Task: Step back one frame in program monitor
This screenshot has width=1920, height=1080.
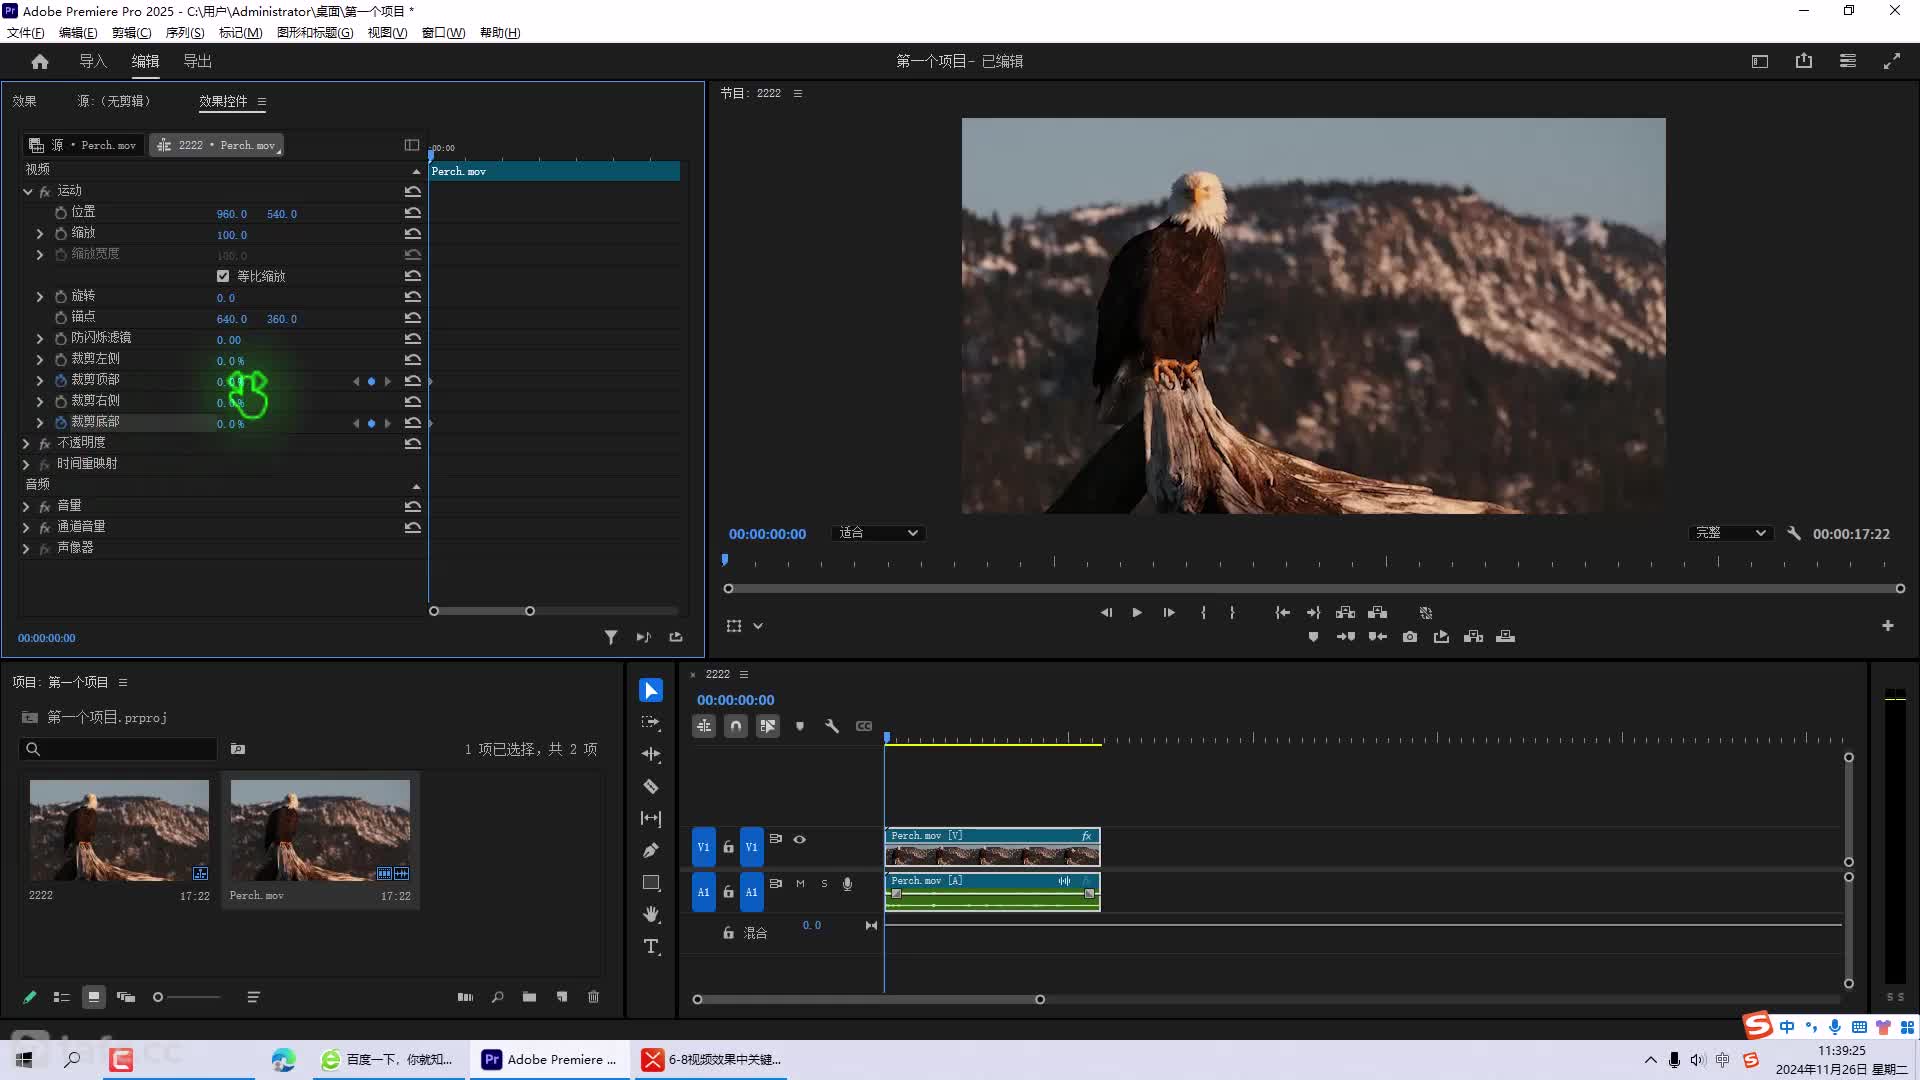Action: 1106,613
